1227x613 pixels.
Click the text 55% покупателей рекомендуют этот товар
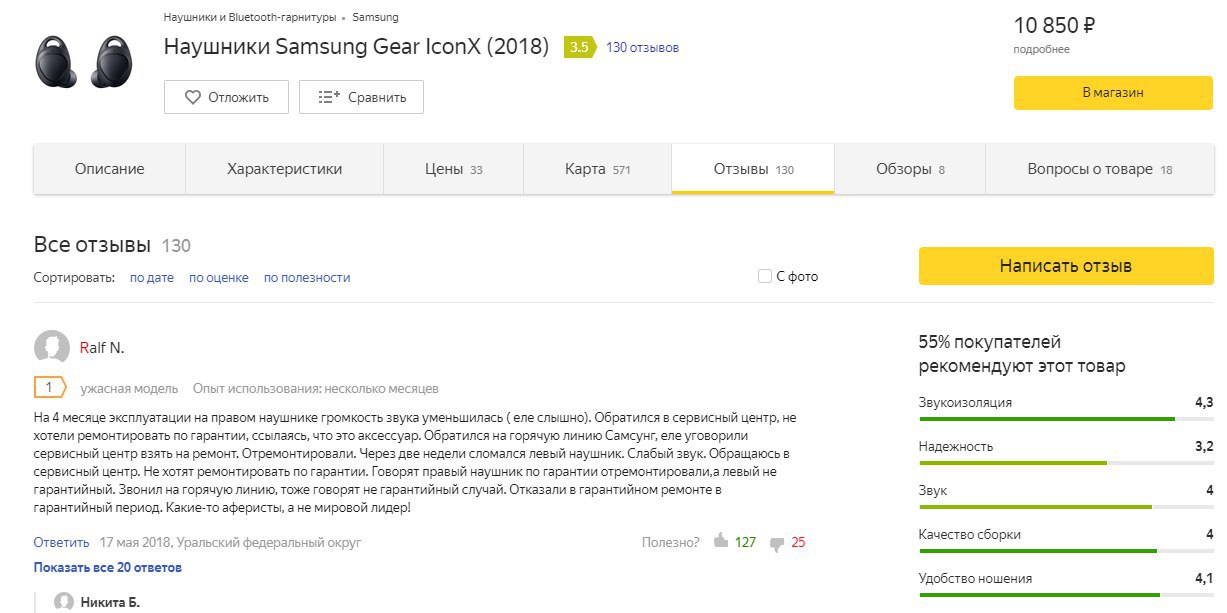click(x=1022, y=354)
